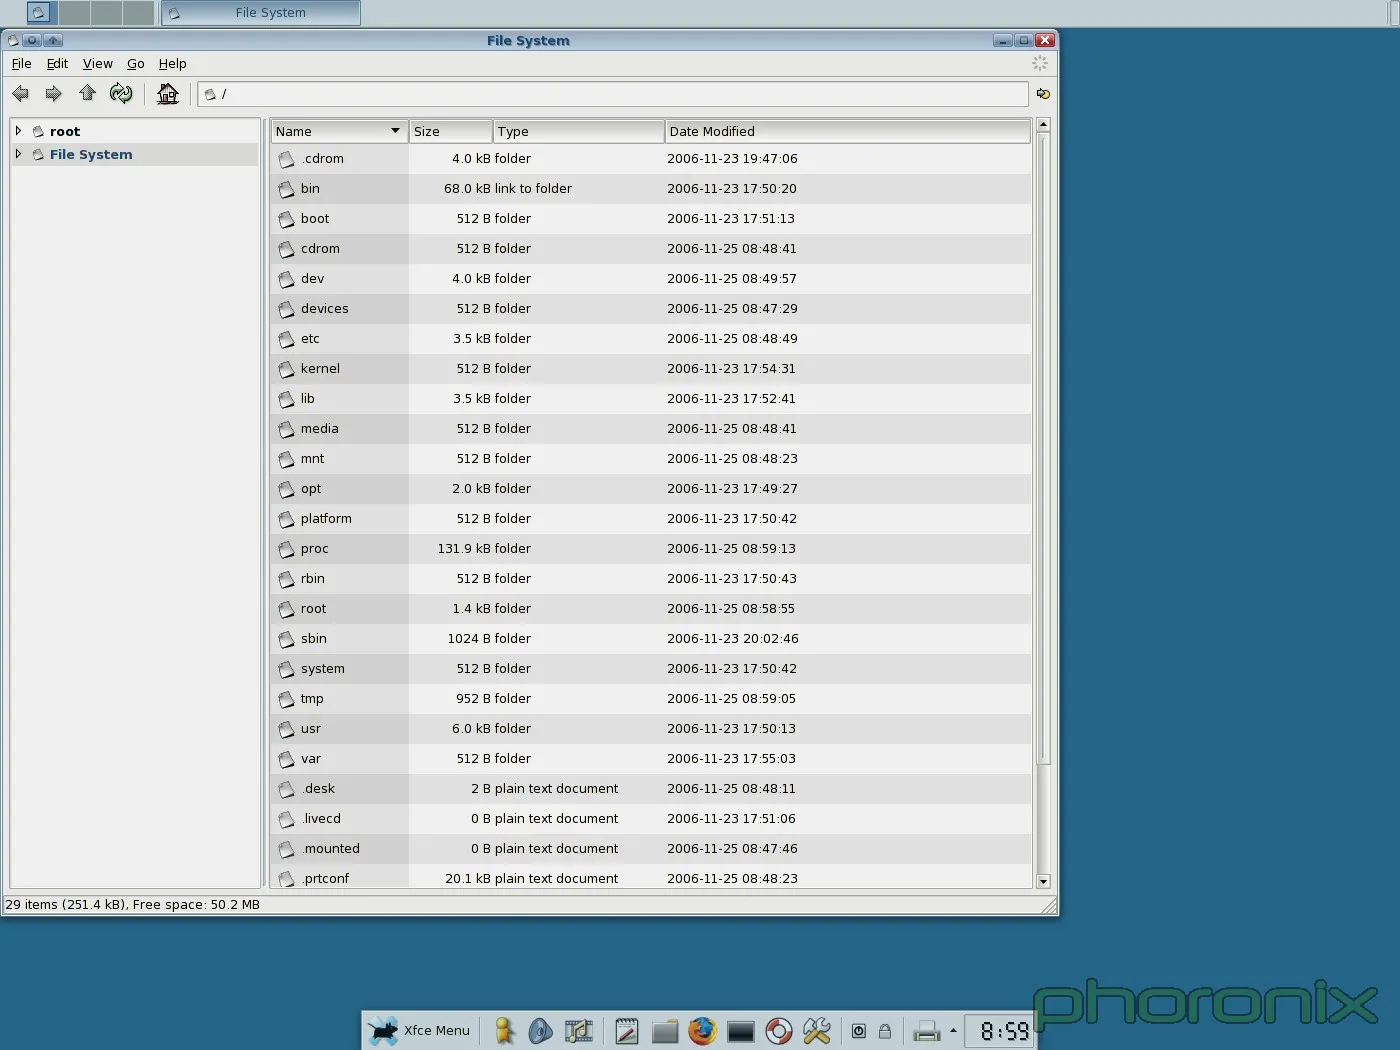This screenshot has width=1400, height=1050.
Task: Expand the root tree node
Action: 18,131
